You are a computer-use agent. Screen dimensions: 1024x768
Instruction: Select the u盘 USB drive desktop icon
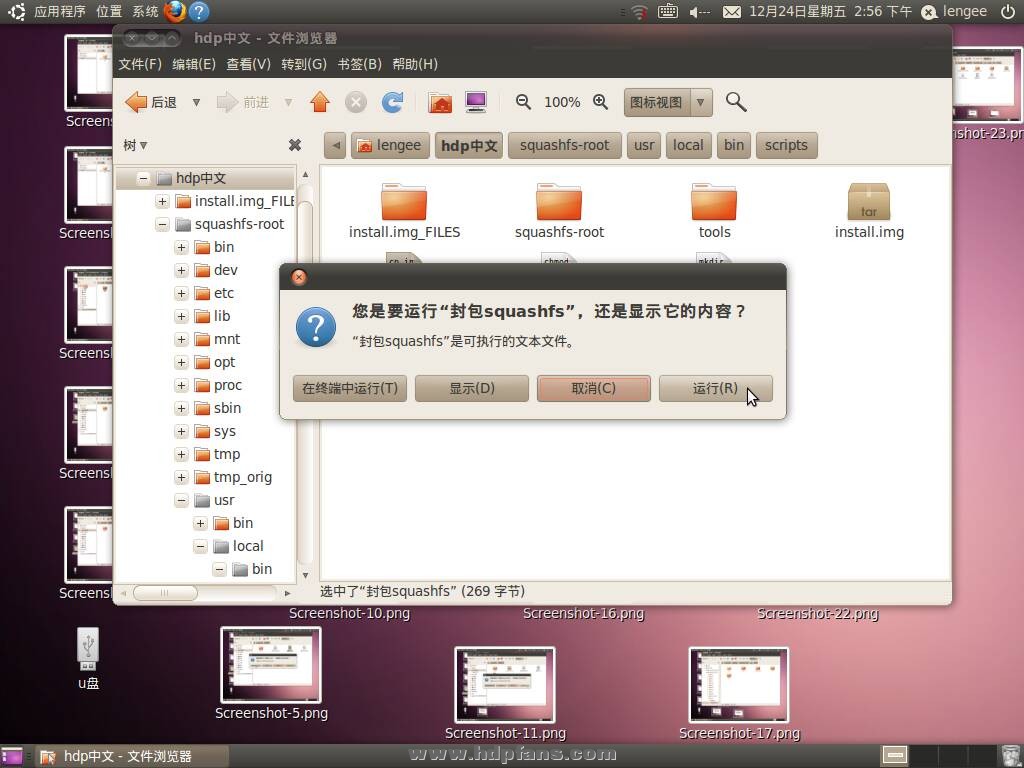(x=88, y=648)
